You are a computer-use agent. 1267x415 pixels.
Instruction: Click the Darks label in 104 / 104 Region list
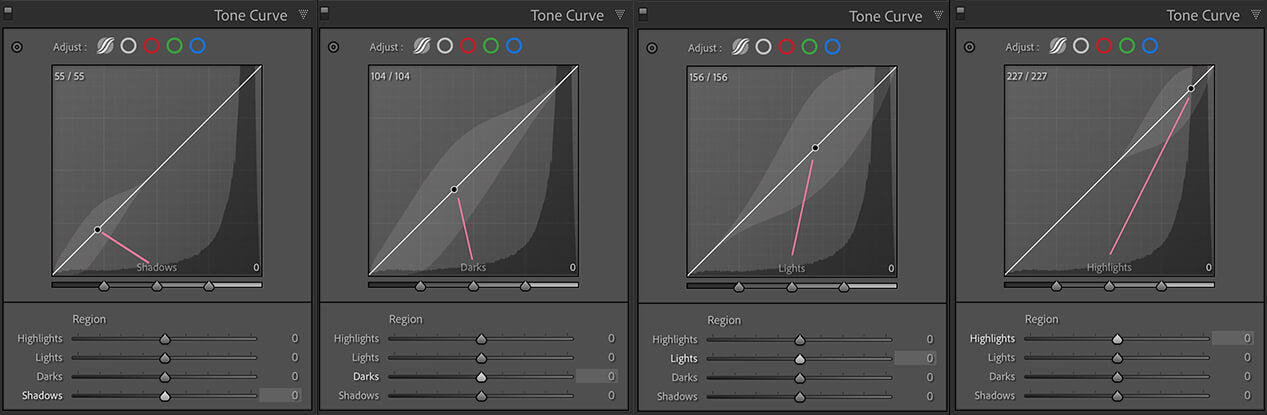coord(366,377)
